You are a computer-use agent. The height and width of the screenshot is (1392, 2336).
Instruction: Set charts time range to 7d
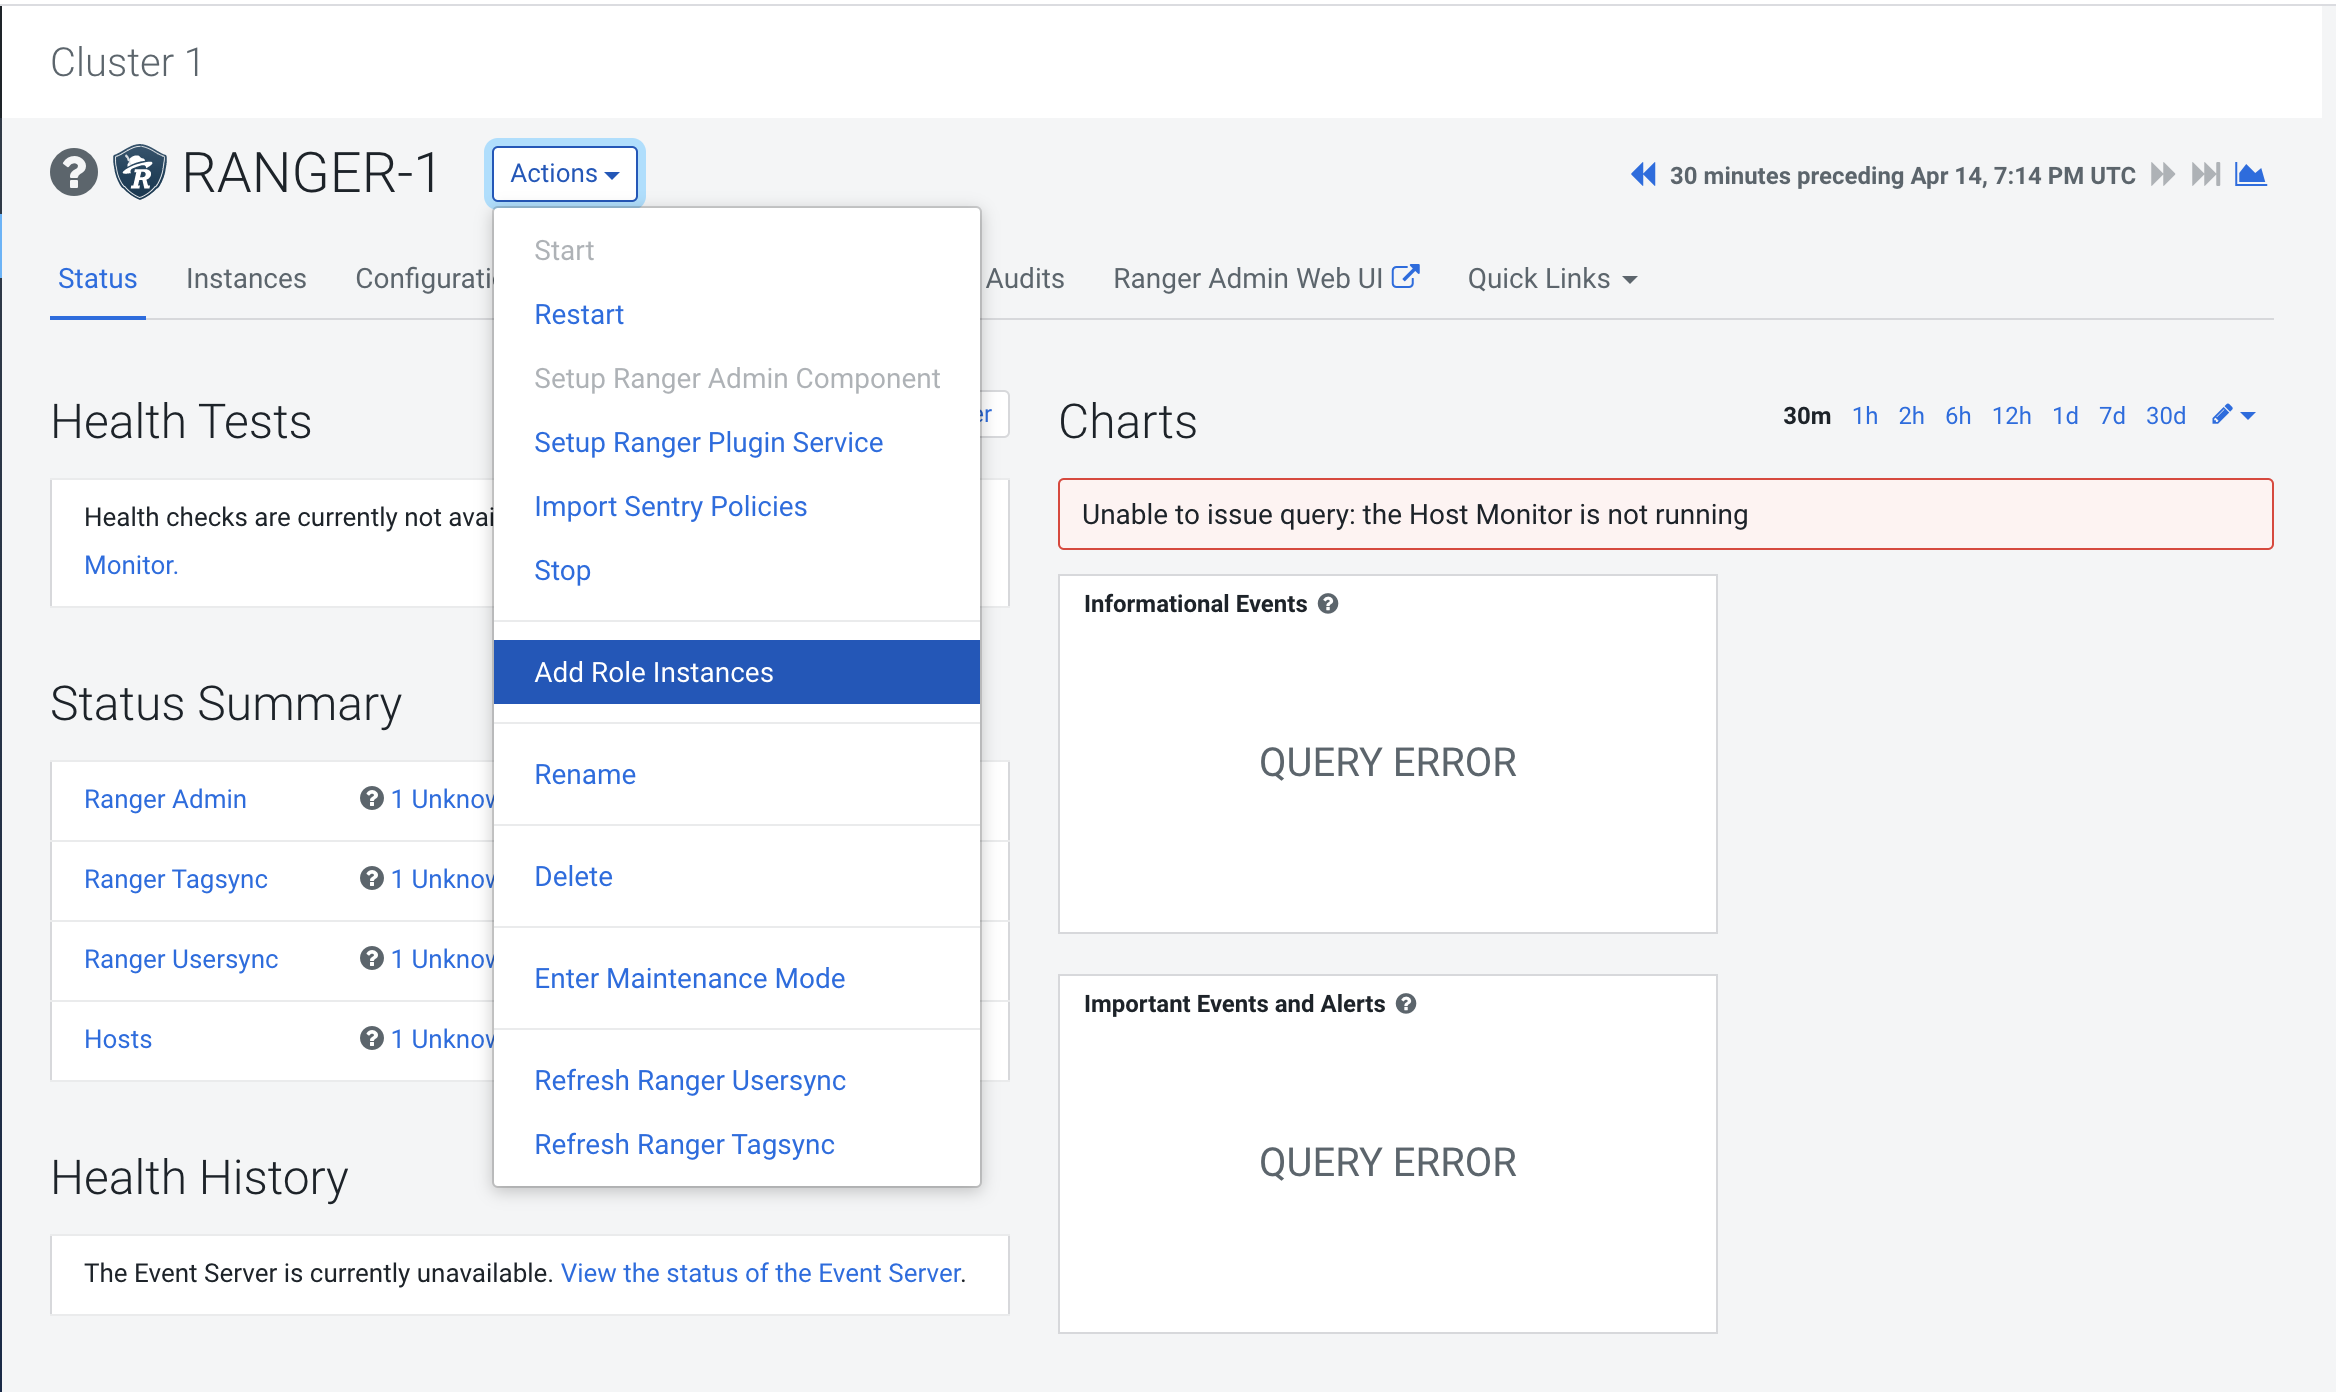coord(2111,416)
